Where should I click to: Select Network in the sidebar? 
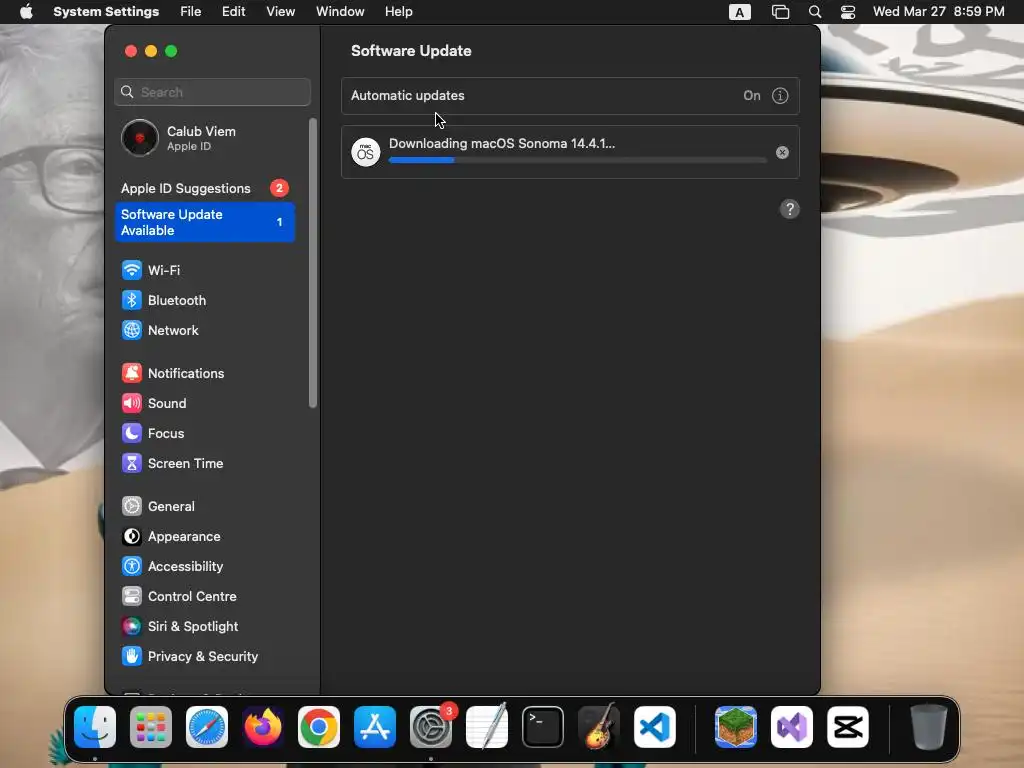[x=204, y=330]
